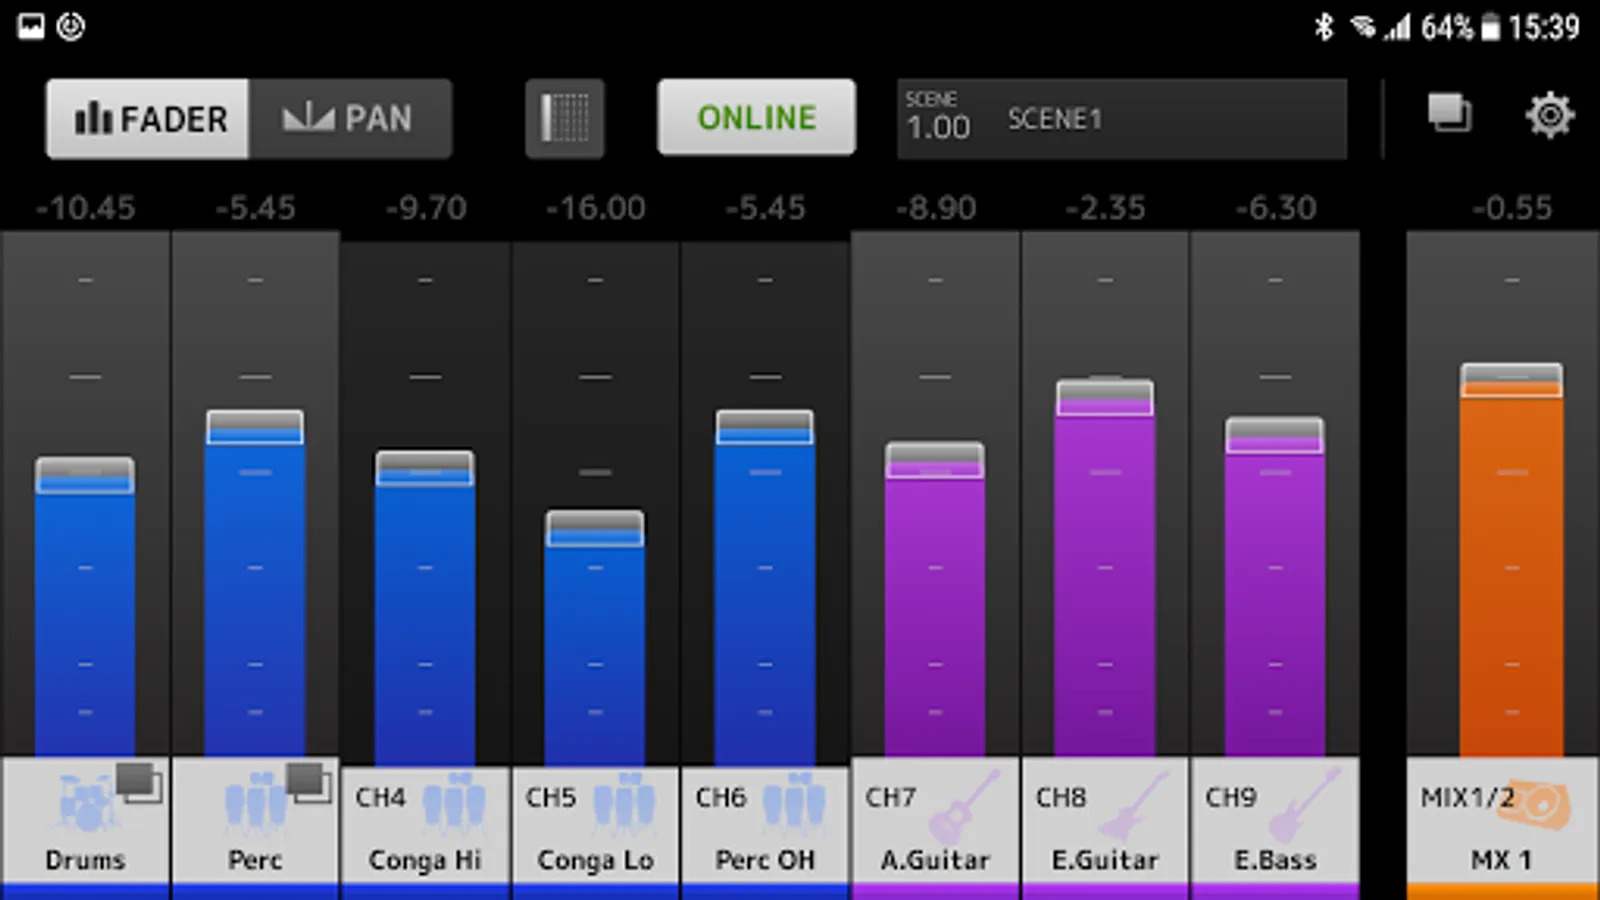Tap the drum kit icon on Drums
Image resolution: width=1600 pixels, height=900 pixels.
[x=85, y=803]
